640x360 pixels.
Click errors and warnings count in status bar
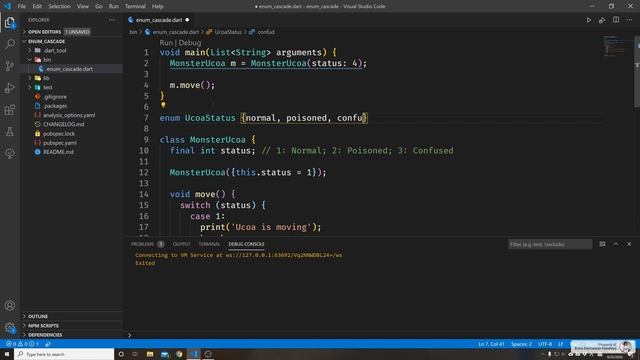22,344
